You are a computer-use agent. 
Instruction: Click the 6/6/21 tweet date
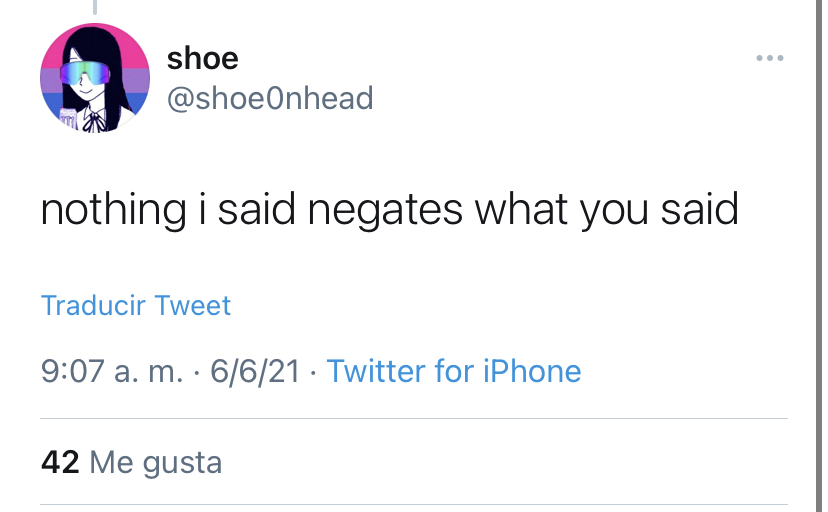pos(255,371)
